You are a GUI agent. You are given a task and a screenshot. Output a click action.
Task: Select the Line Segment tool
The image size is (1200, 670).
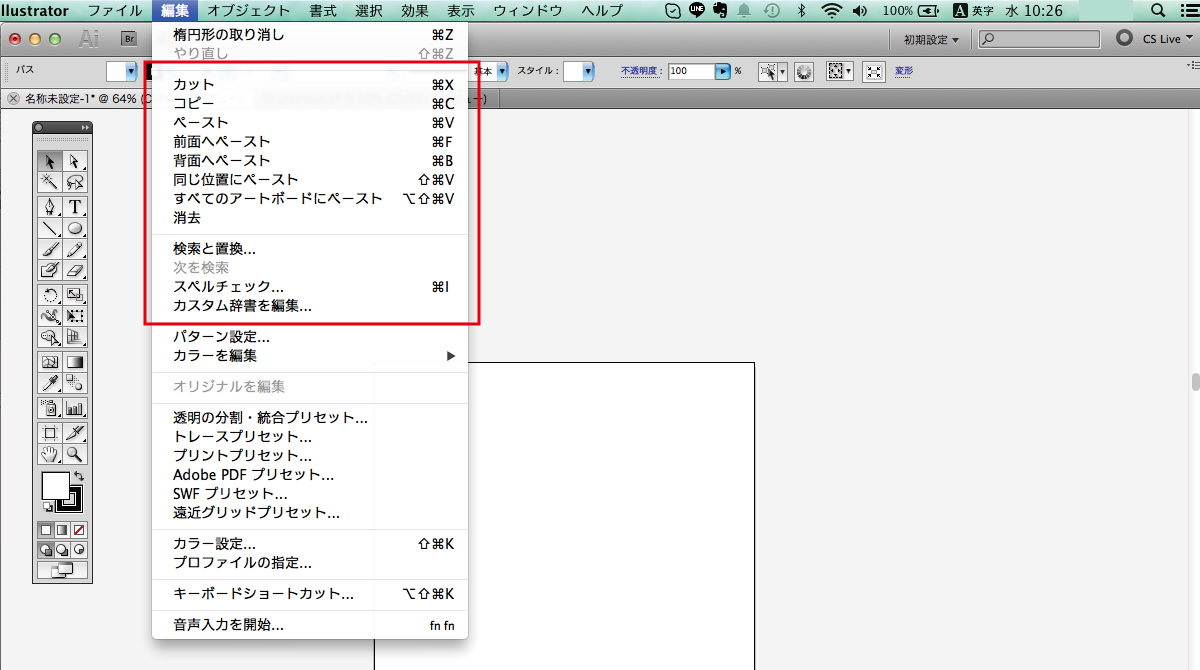(x=50, y=228)
